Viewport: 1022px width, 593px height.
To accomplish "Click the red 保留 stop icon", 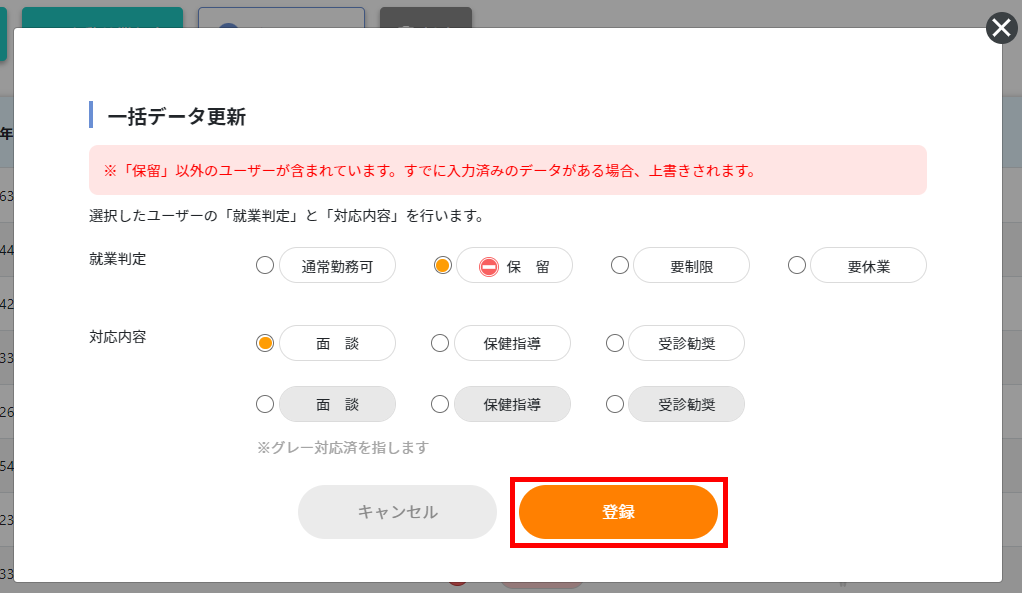I will pyautogui.click(x=489, y=267).
